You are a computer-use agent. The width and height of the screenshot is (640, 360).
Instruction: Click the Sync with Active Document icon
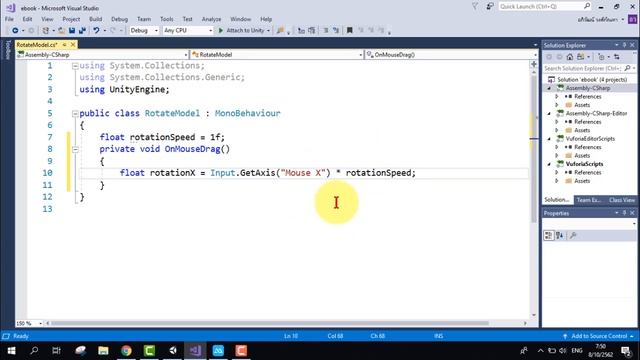tap(617, 57)
